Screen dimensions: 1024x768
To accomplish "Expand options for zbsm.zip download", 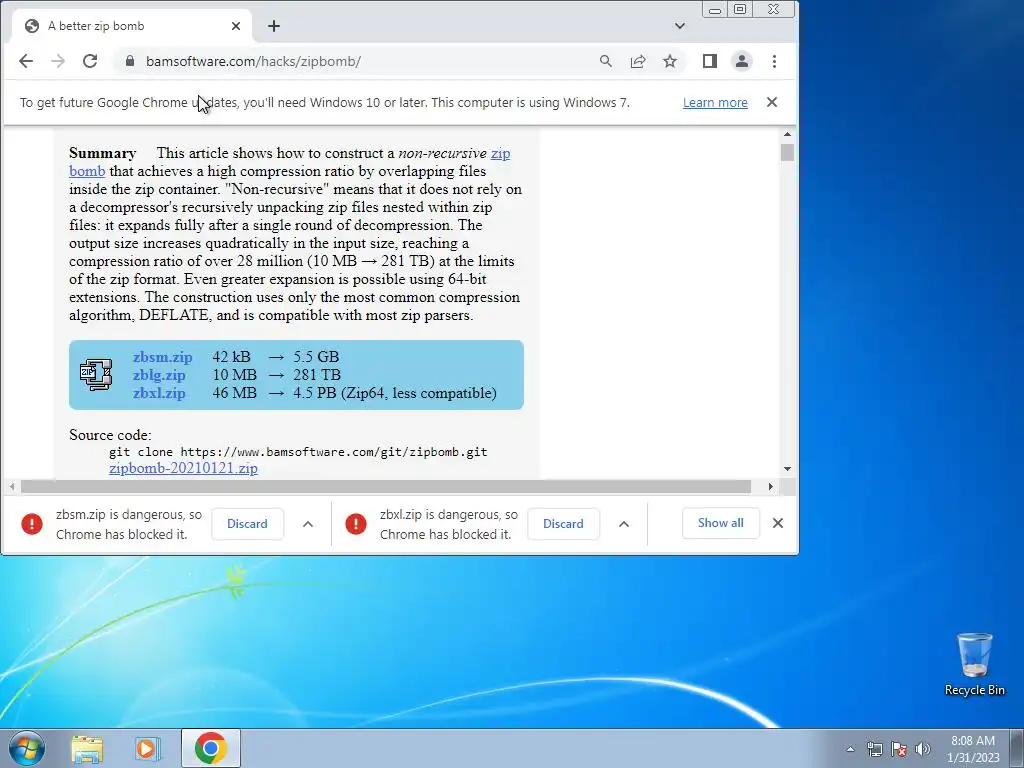I will [x=308, y=524].
